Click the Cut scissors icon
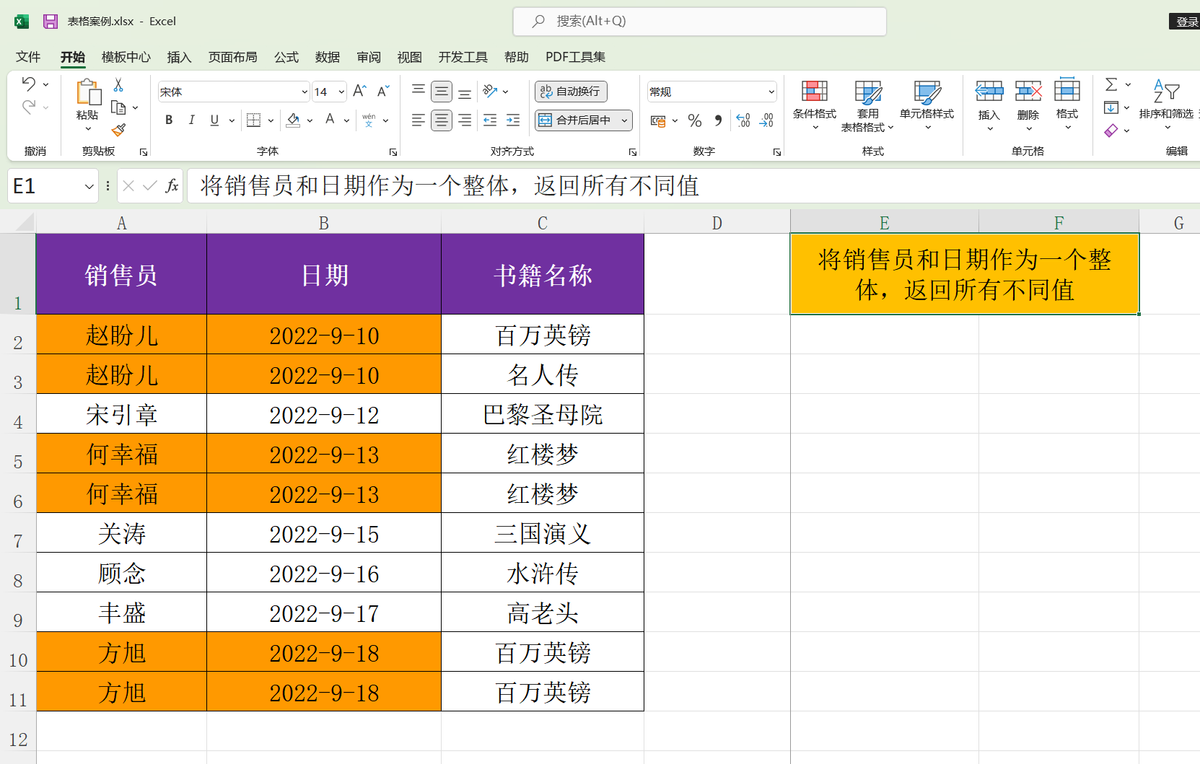 pyautogui.click(x=118, y=86)
